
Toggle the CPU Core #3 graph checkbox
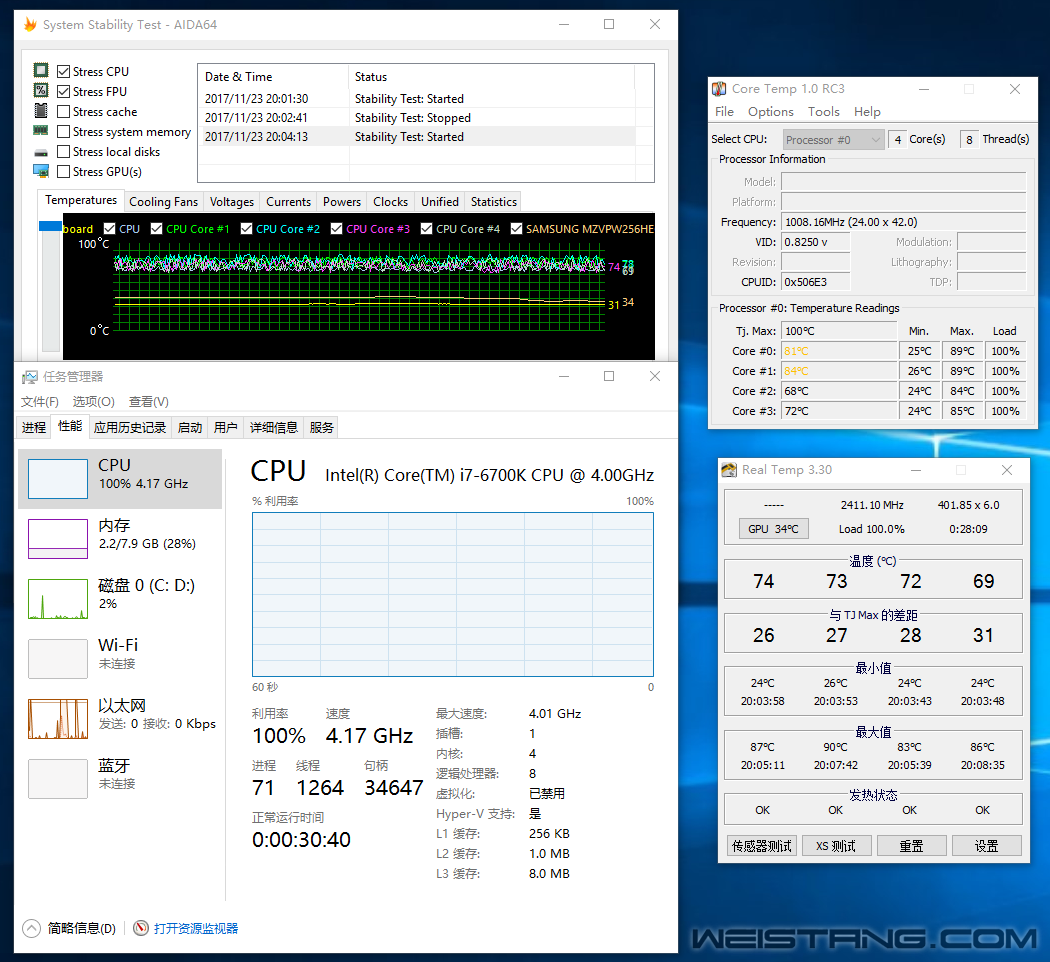coord(337,228)
